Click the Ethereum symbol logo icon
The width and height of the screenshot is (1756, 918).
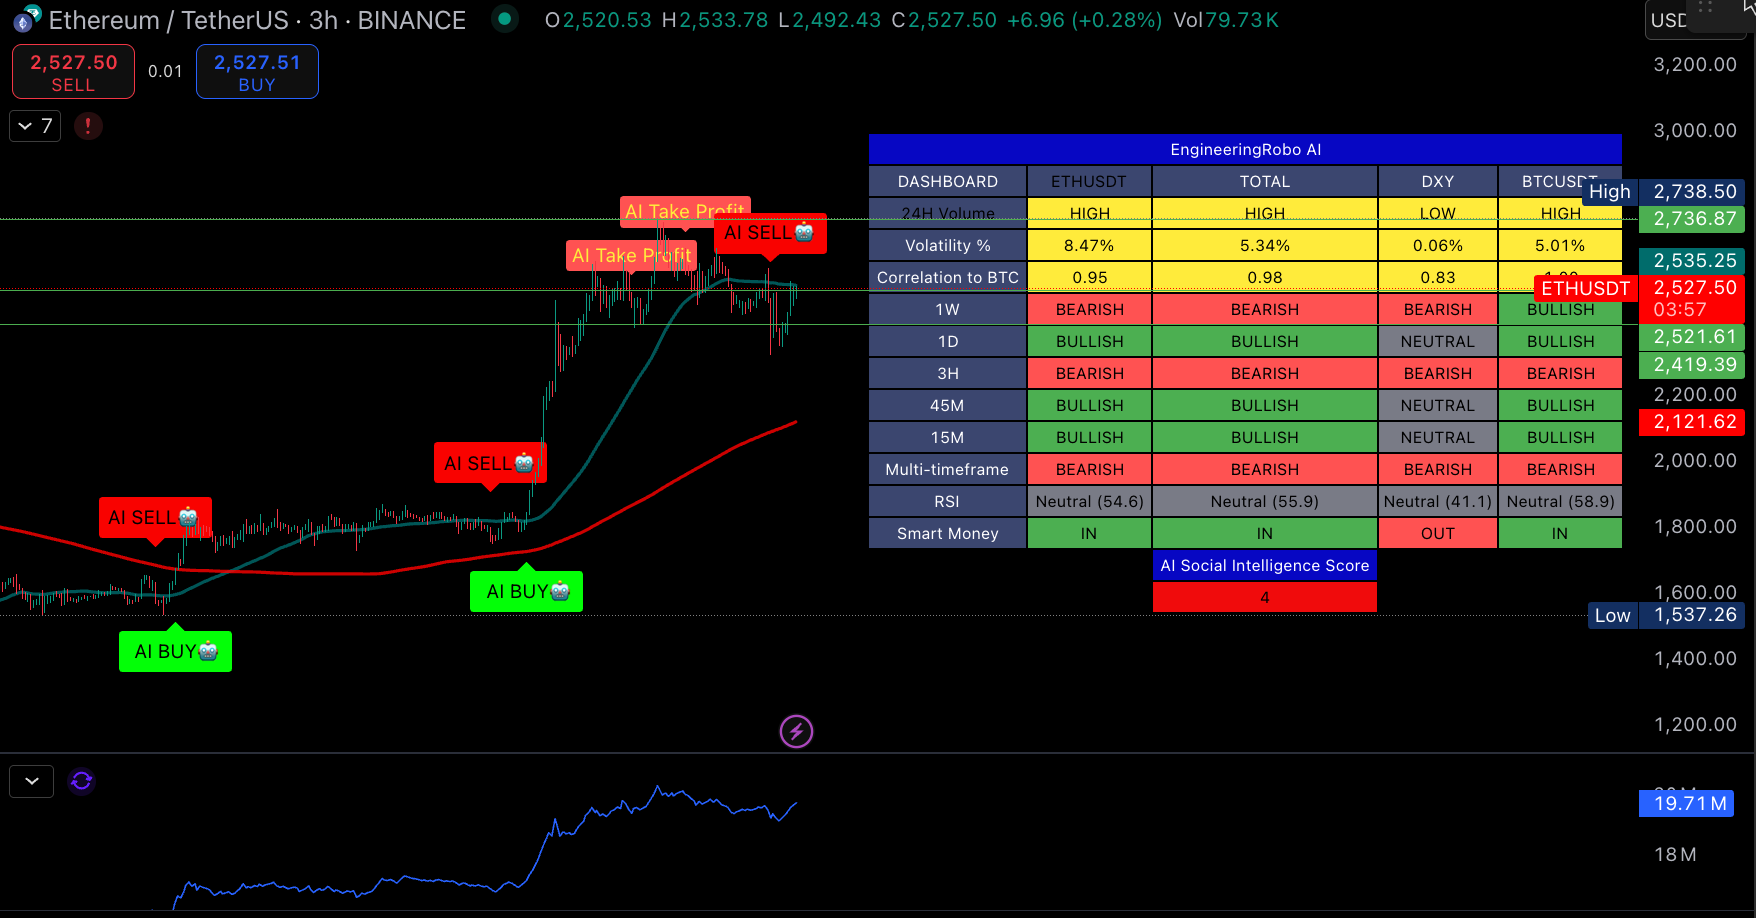(26, 19)
